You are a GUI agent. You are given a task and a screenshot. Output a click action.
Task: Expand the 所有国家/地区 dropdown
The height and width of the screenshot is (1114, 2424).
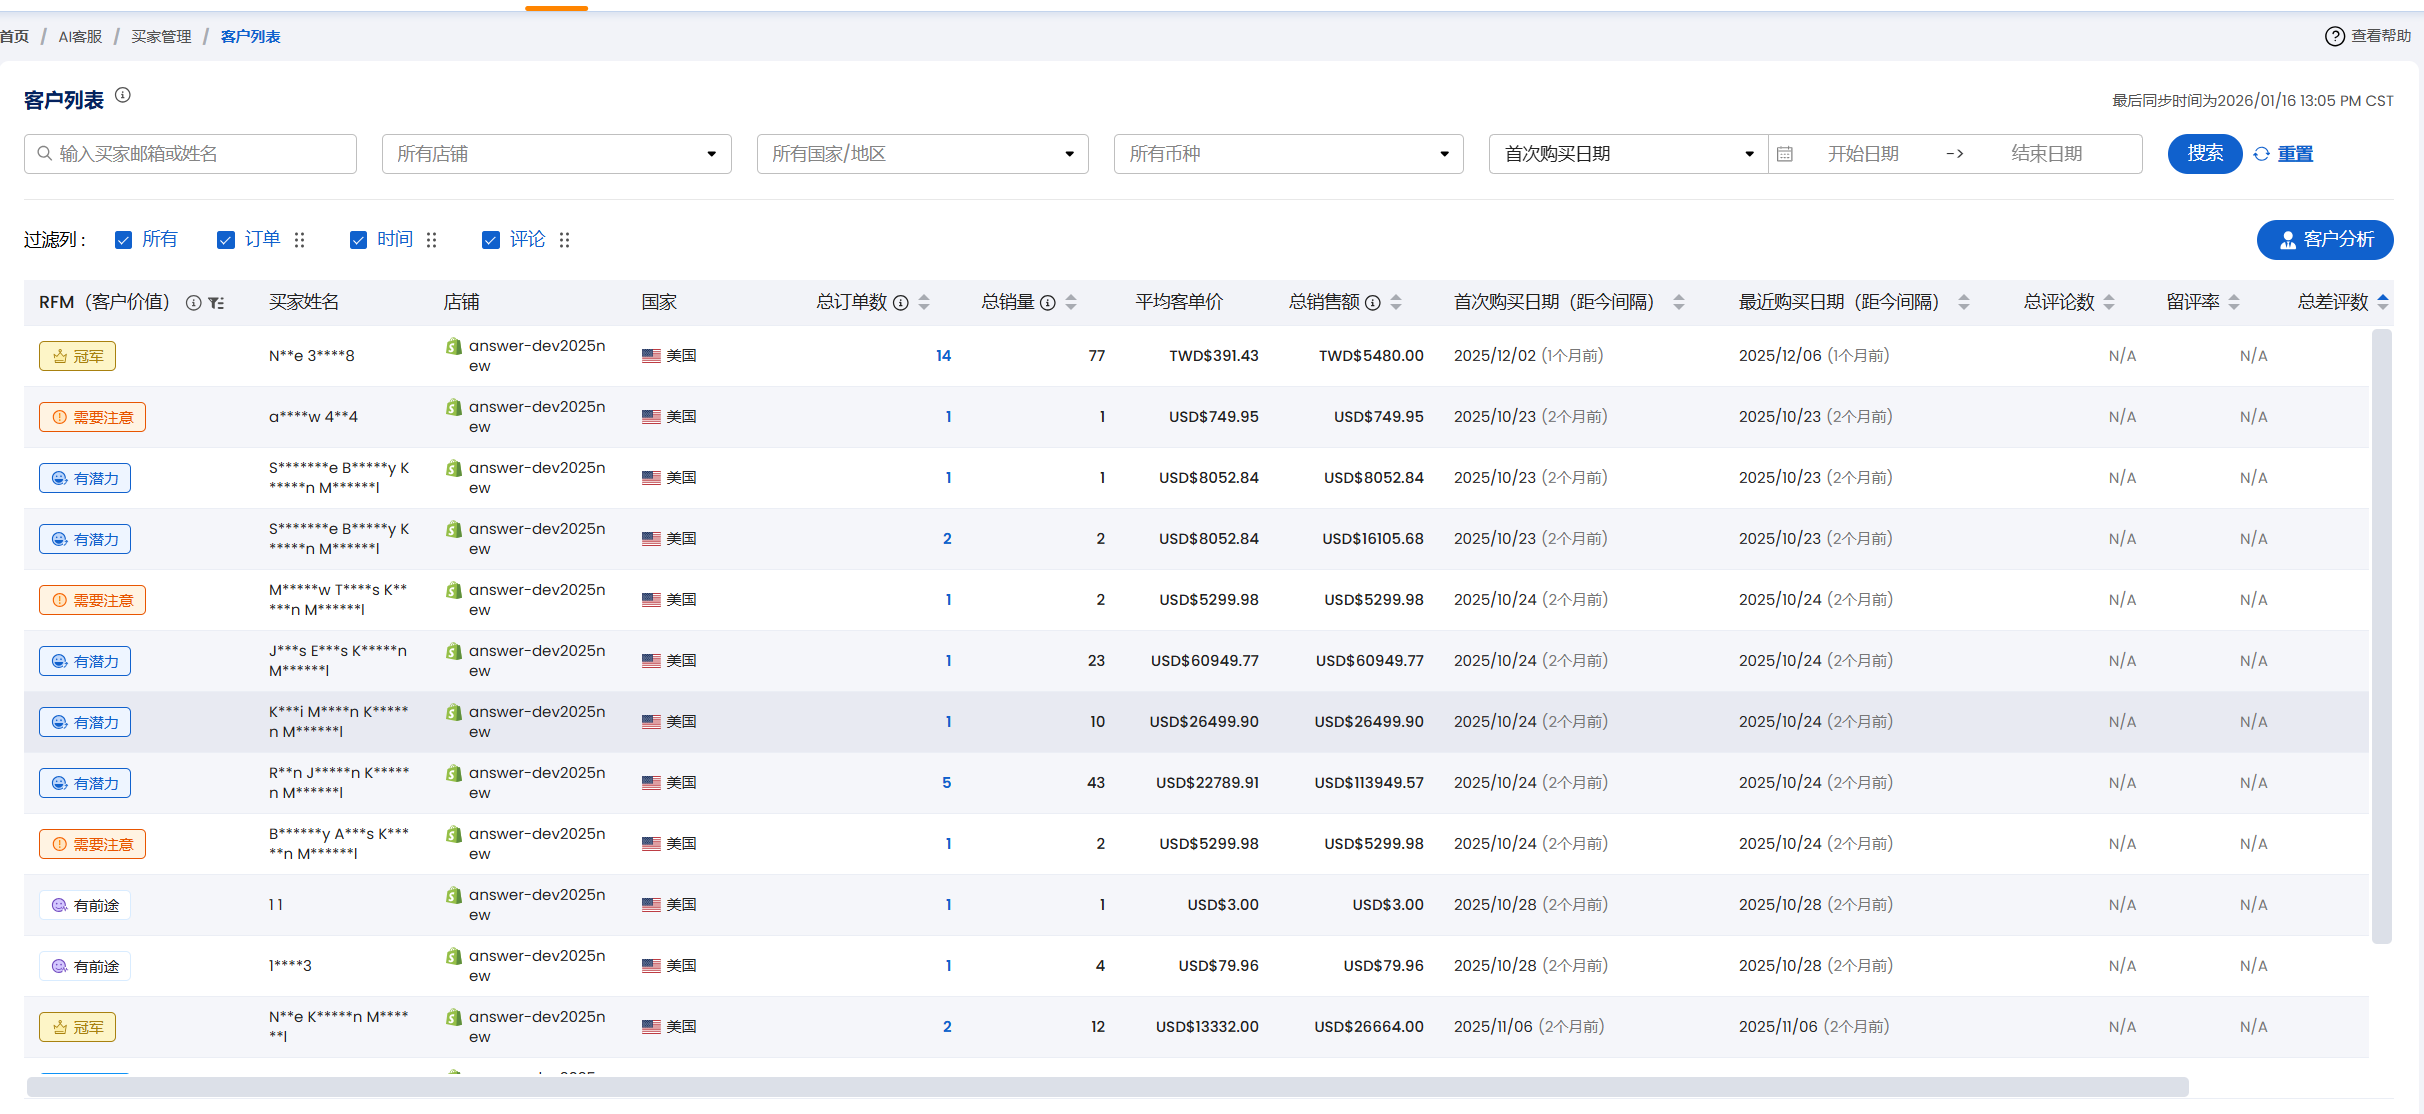pos(922,154)
